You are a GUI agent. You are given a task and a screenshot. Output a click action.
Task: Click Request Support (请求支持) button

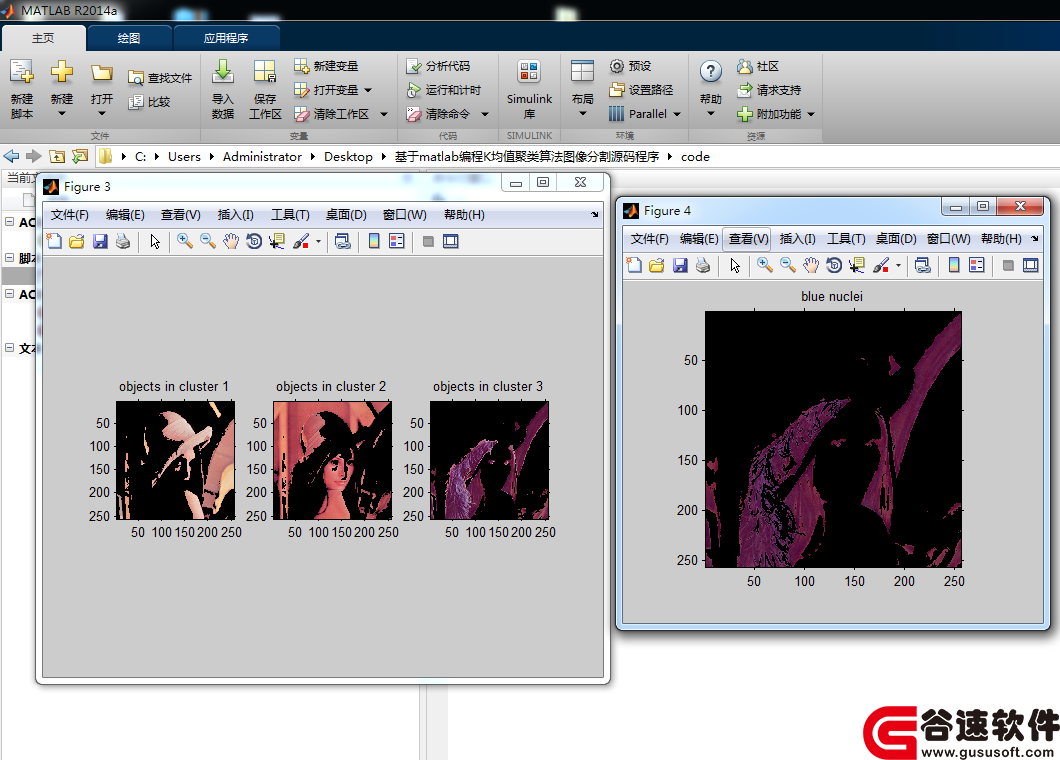pyautogui.click(x=769, y=90)
